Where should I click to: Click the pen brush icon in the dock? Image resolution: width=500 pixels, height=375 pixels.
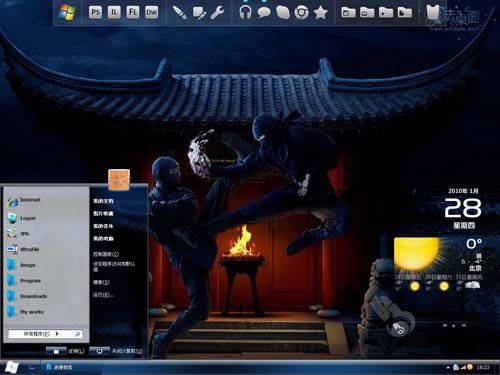tap(179, 13)
